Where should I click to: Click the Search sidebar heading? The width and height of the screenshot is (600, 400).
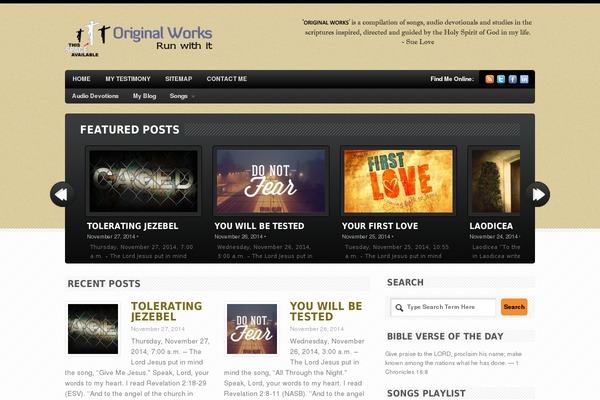pyautogui.click(x=405, y=282)
